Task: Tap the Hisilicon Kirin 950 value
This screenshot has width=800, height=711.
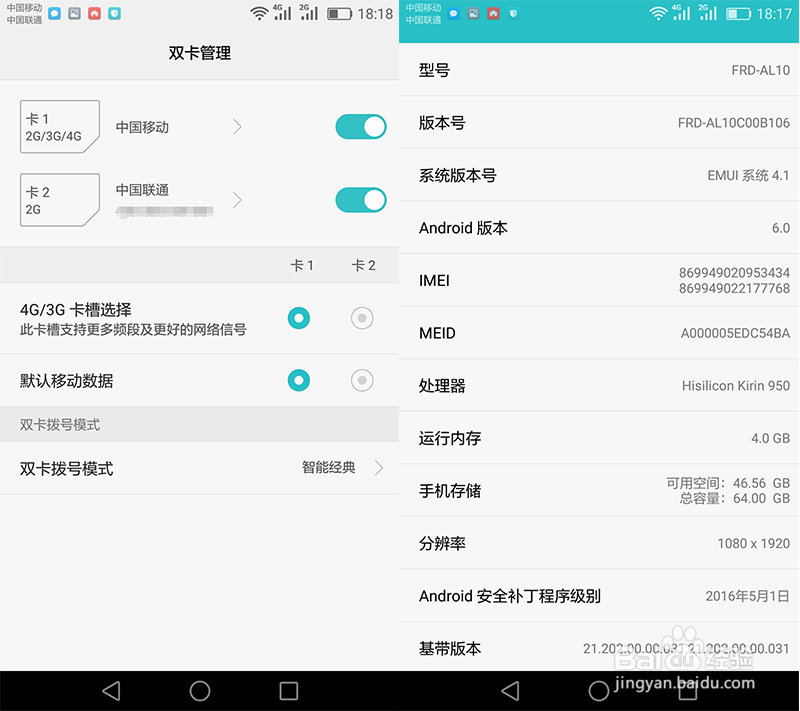Action: point(736,386)
